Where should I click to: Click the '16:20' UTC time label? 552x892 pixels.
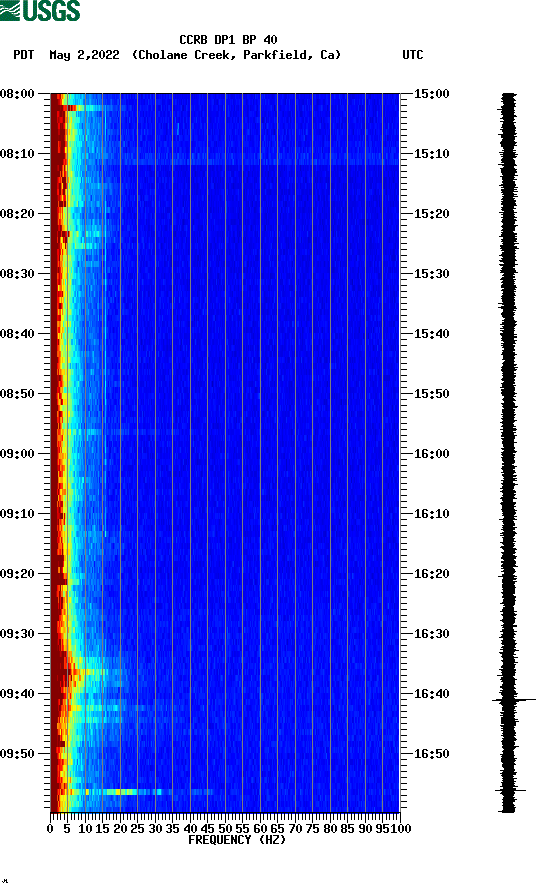click(431, 574)
